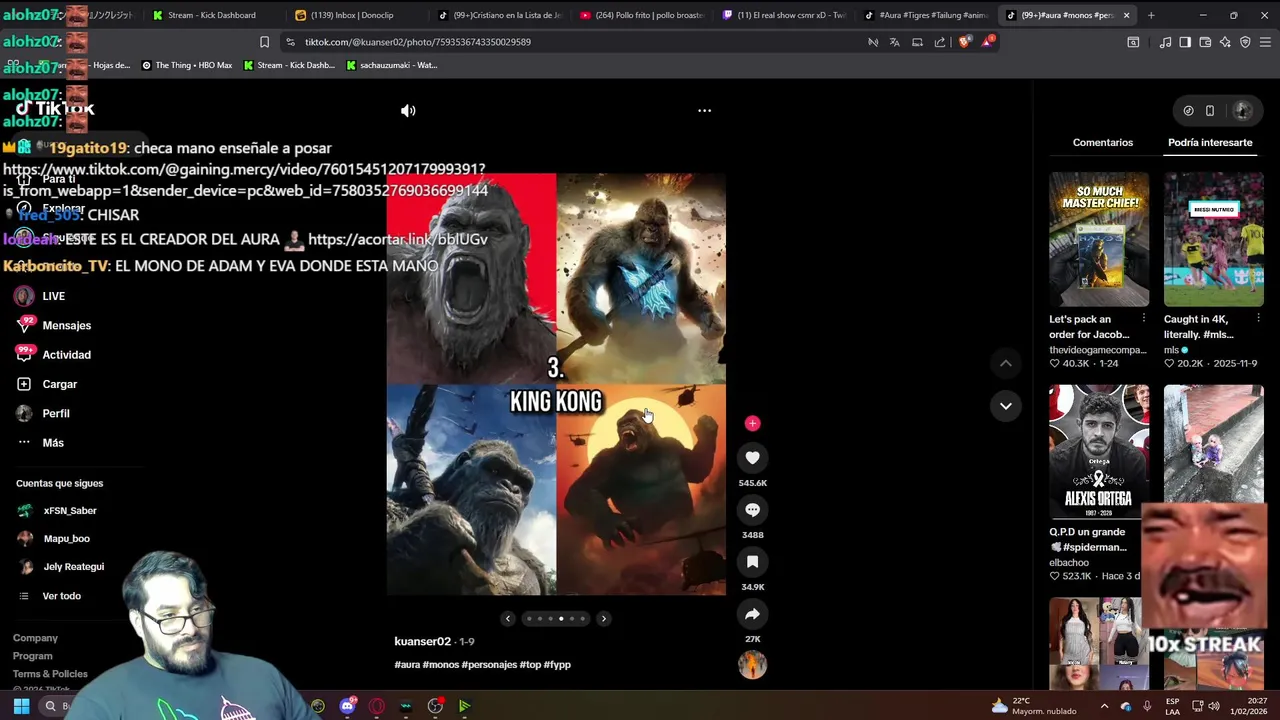Open Windows Start menu
This screenshot has height=720, width=1280.
[21, 706]
